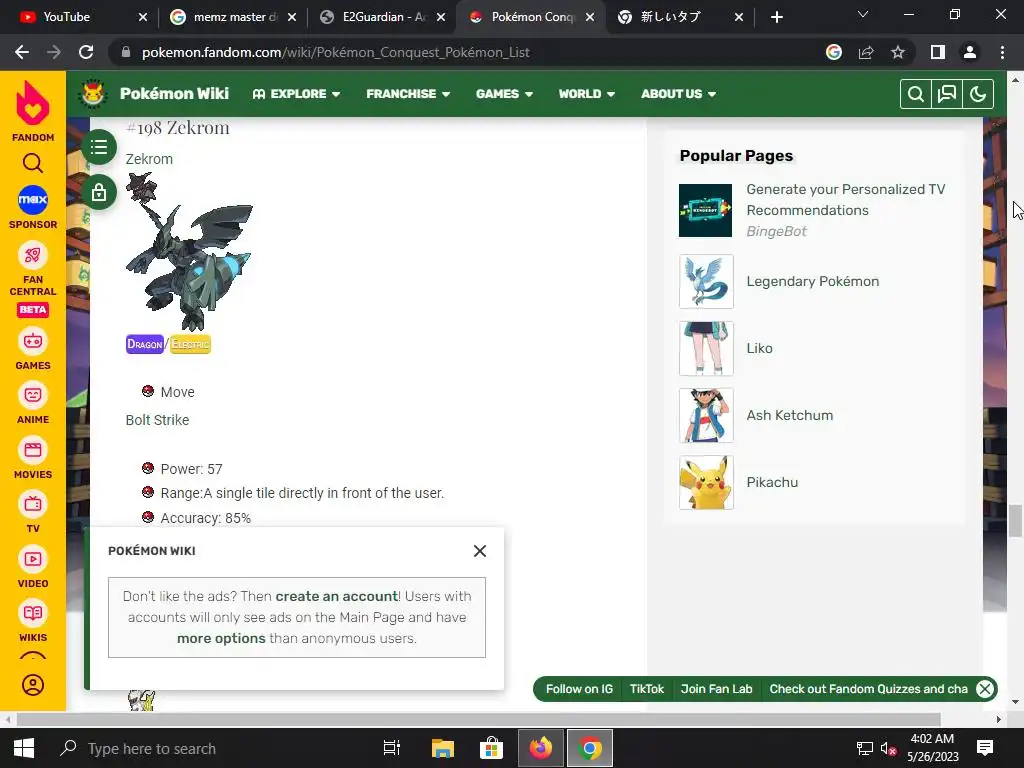Open the Ash Ketchum popular page
The height and width of the screenshot is (768, 1024).
(790, 415)
